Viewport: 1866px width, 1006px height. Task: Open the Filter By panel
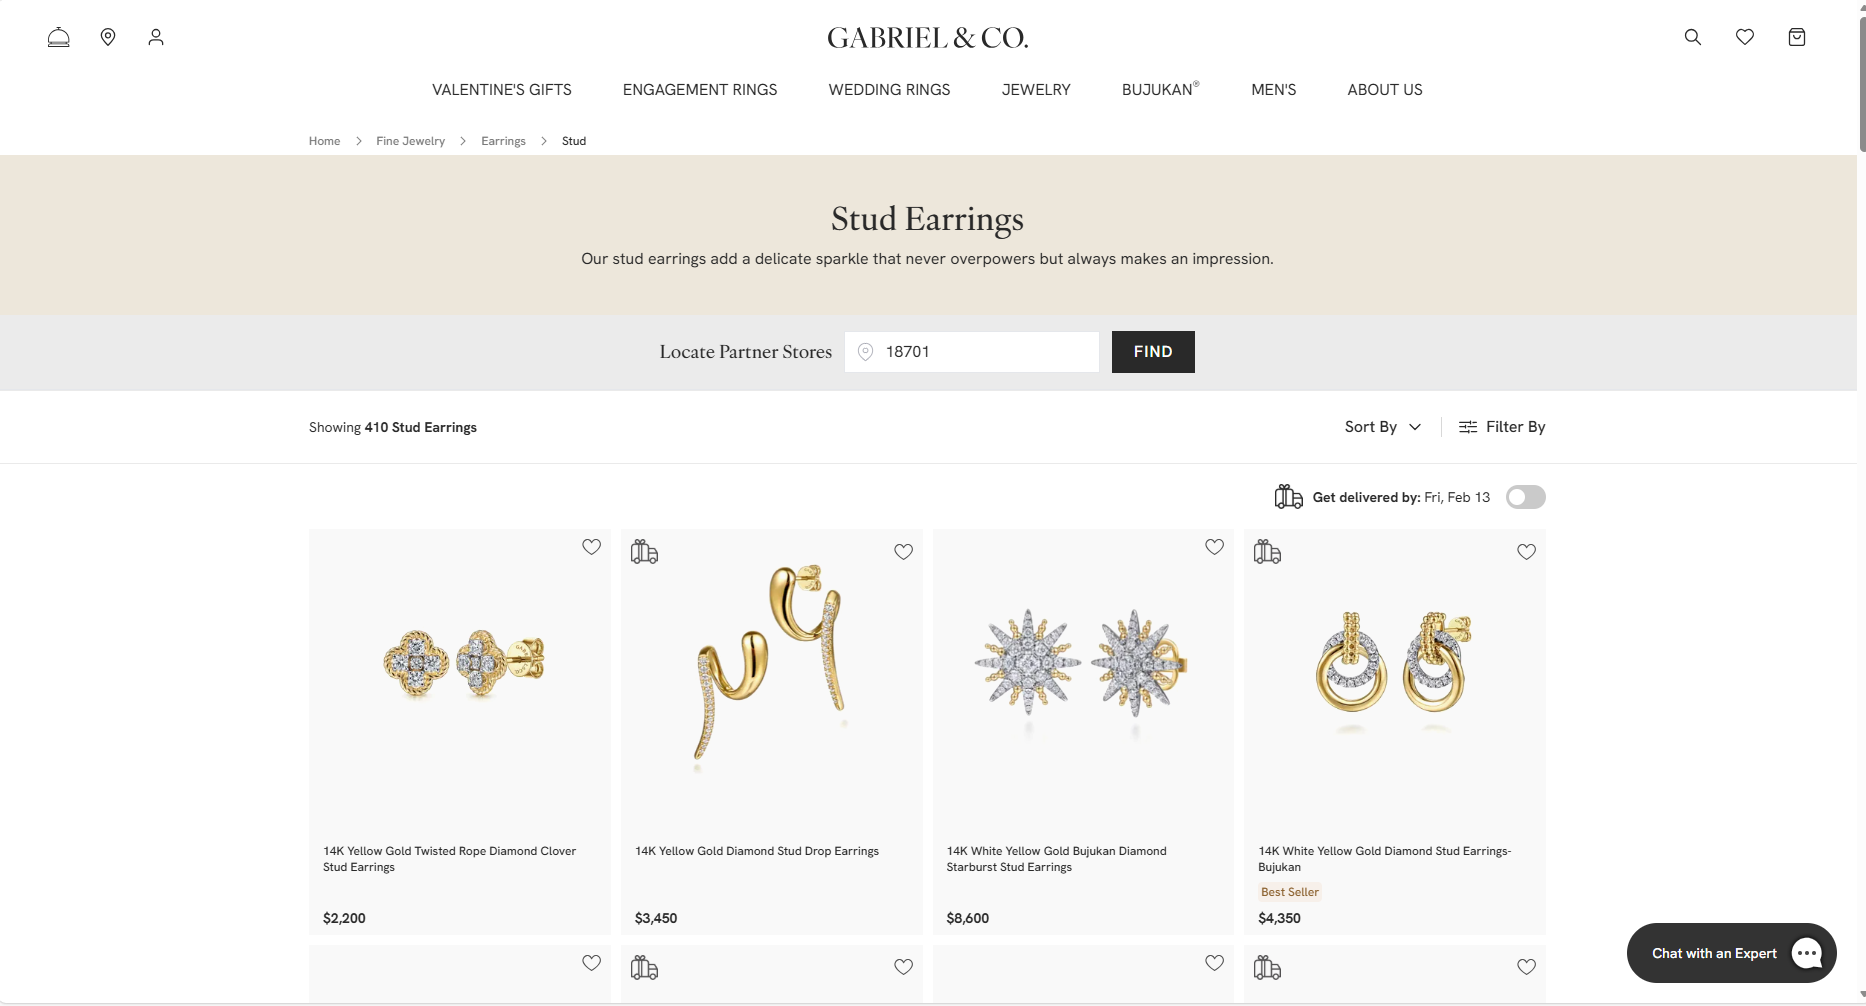coord(1502,427)
